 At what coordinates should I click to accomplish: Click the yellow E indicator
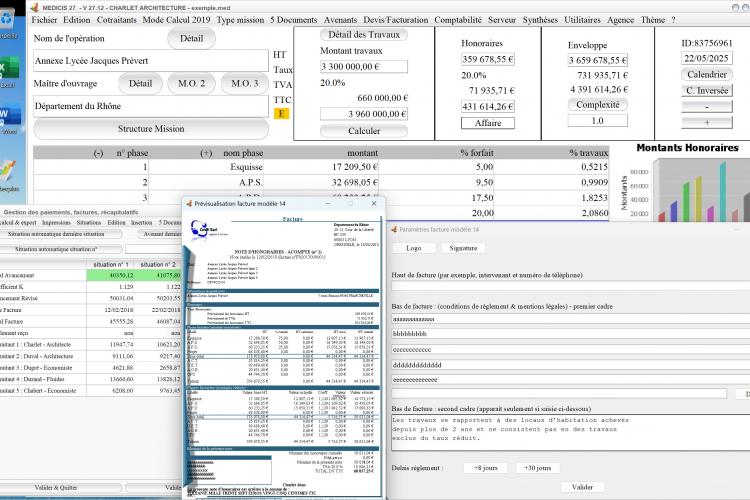tap(281, 113)
